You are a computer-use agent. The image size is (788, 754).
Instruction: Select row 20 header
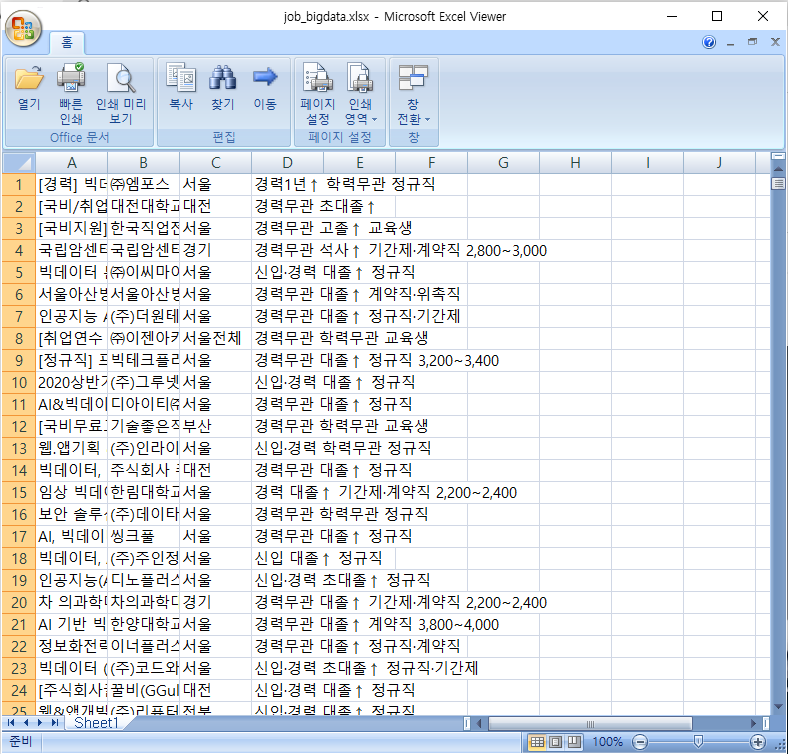tap(19, 603)
